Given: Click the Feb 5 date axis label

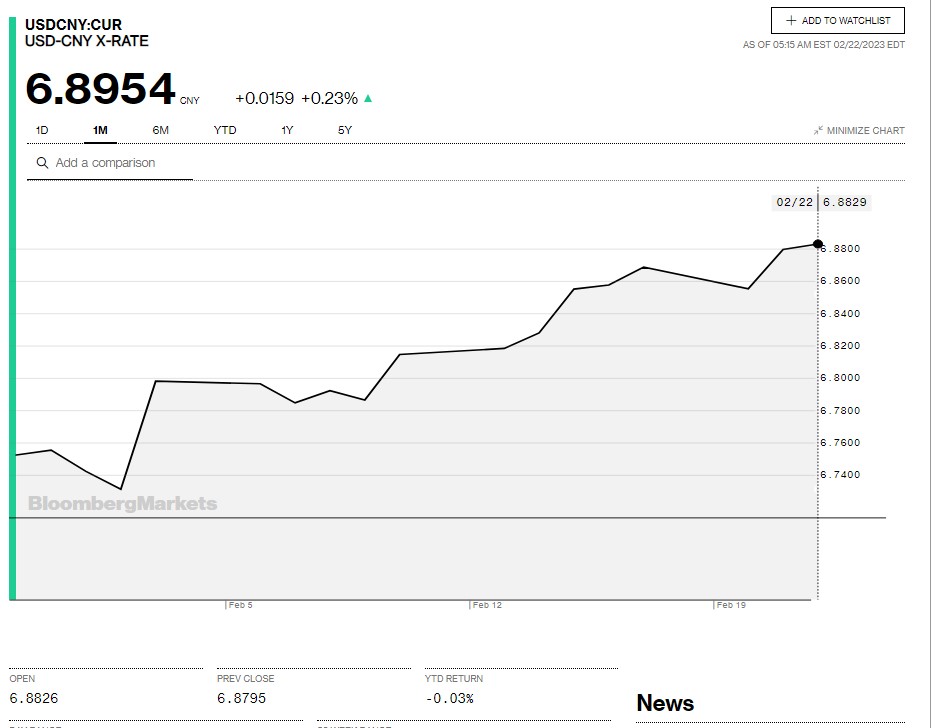Looking at the screenshot, I should tap(240, 605).
